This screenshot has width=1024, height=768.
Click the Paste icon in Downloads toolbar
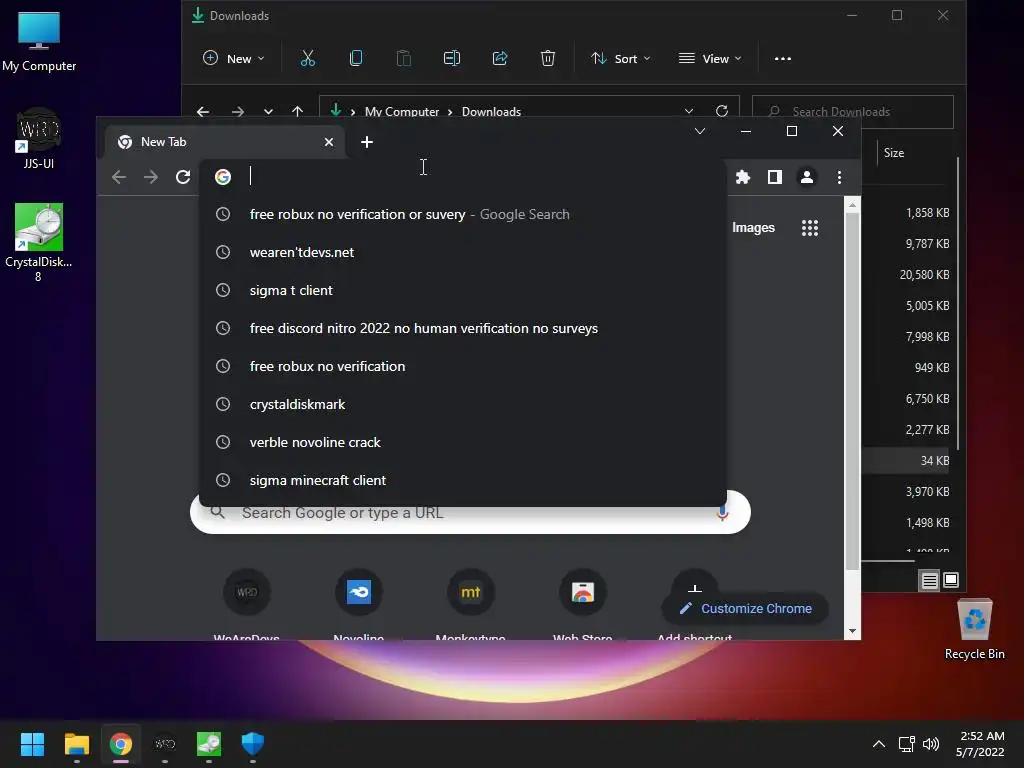tap(404, 59)
